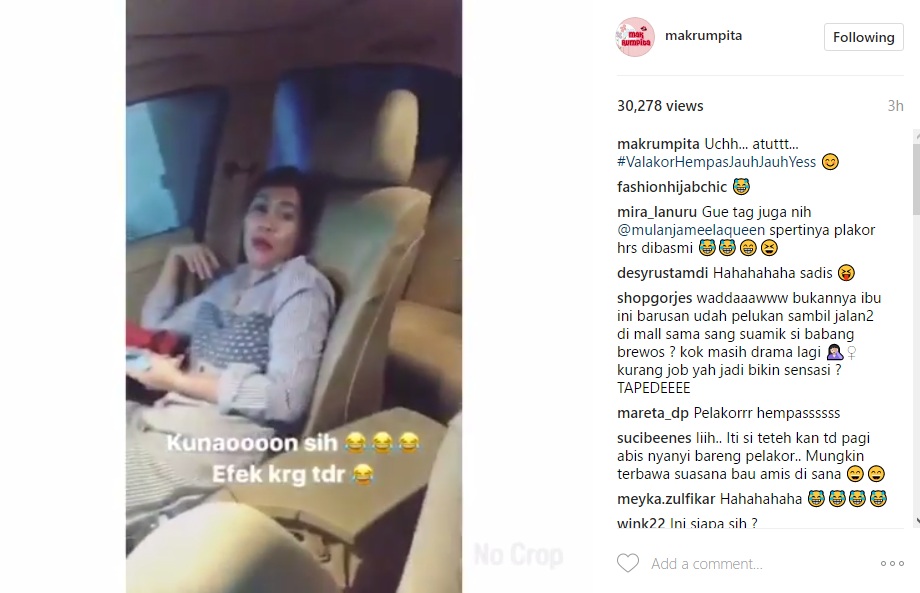This screenshot has width=920, height=593.
Task: Open the #ValakorHempasJauhJauhYess hashtag link
Action: (x=716, y=162)
